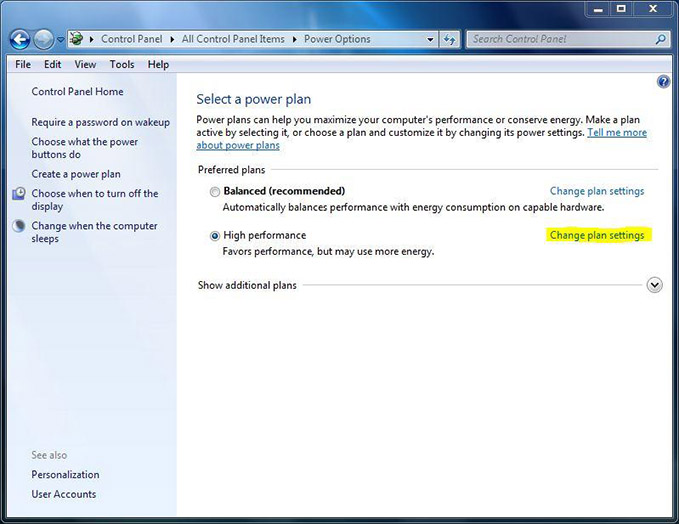
Task: Click the Automatically balances performance description
Action: point(414,207)
